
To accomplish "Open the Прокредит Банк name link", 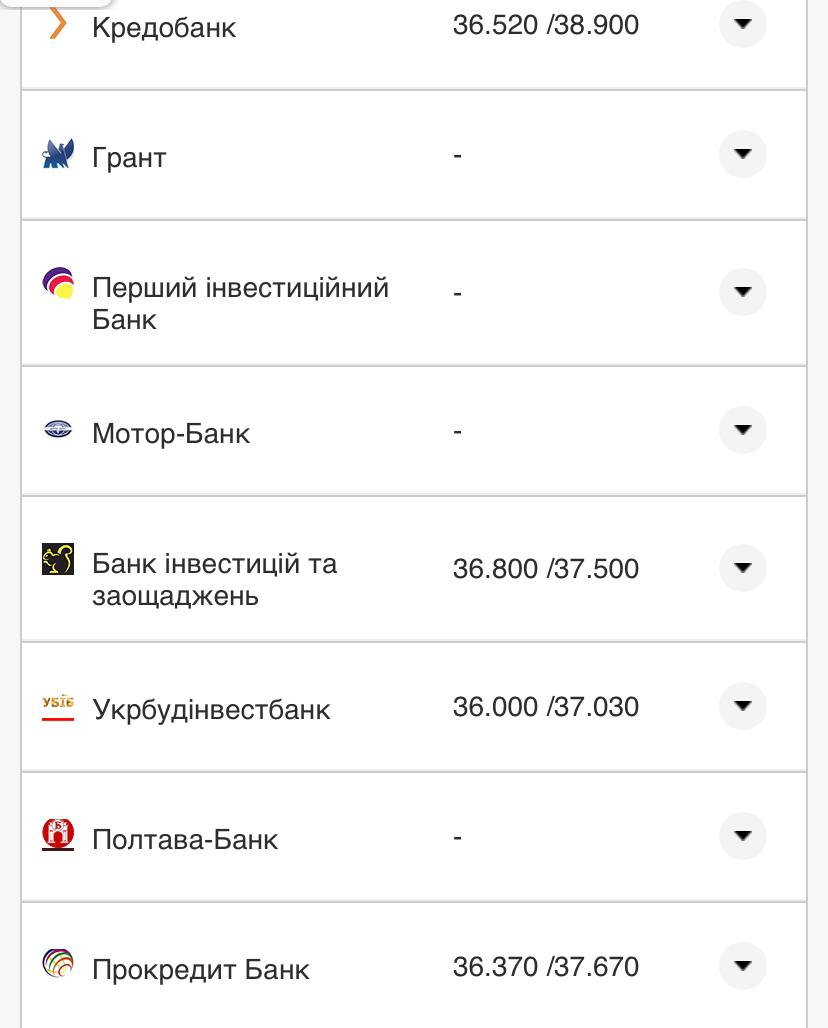I will click(x=201, y=970).
